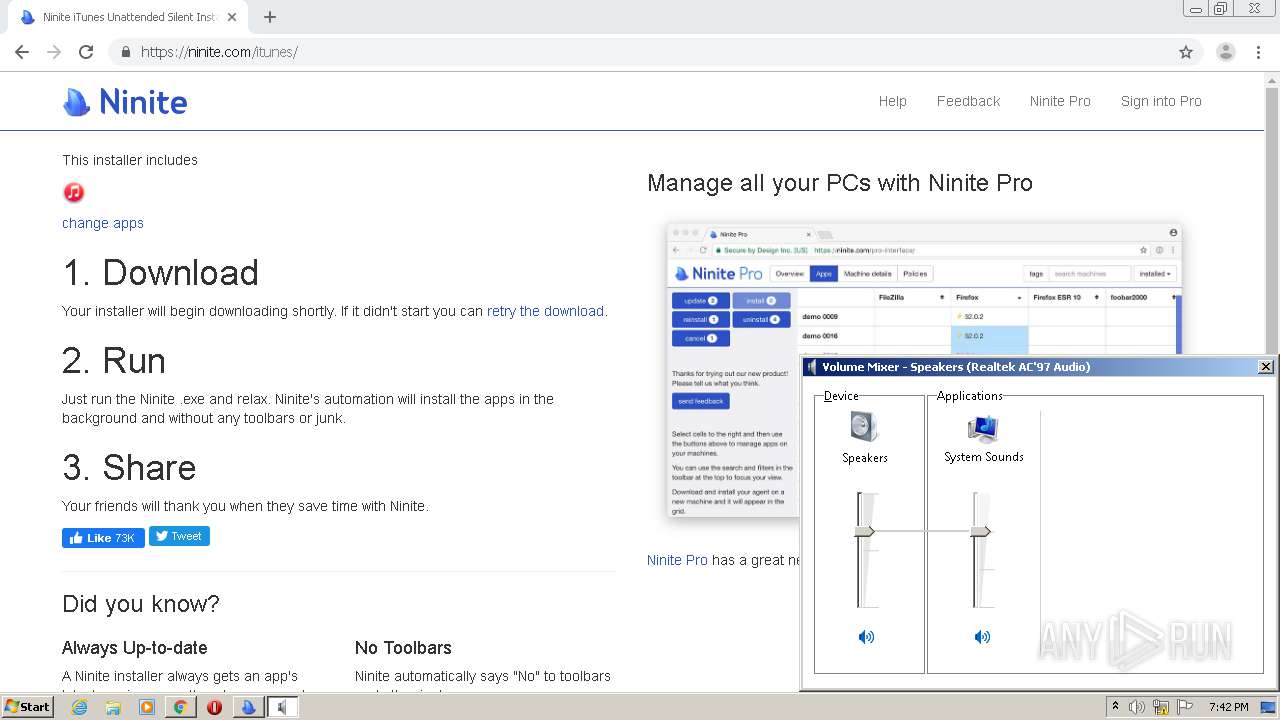This screenshot has width=1280, height=720.
Task: Select the Volume Mixer taskbar button
Action: (x=283, y=707)
